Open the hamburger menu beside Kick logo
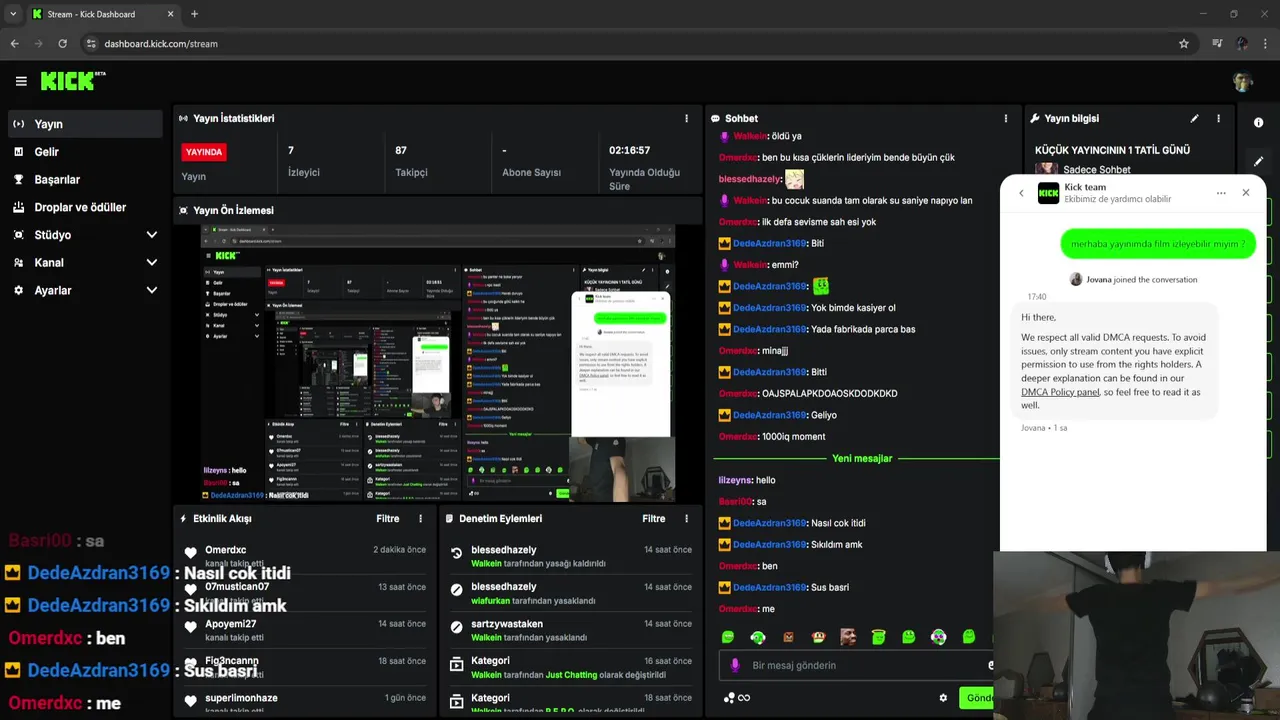The height and width of the screenshot is (720, 1280). pos(21,81)
